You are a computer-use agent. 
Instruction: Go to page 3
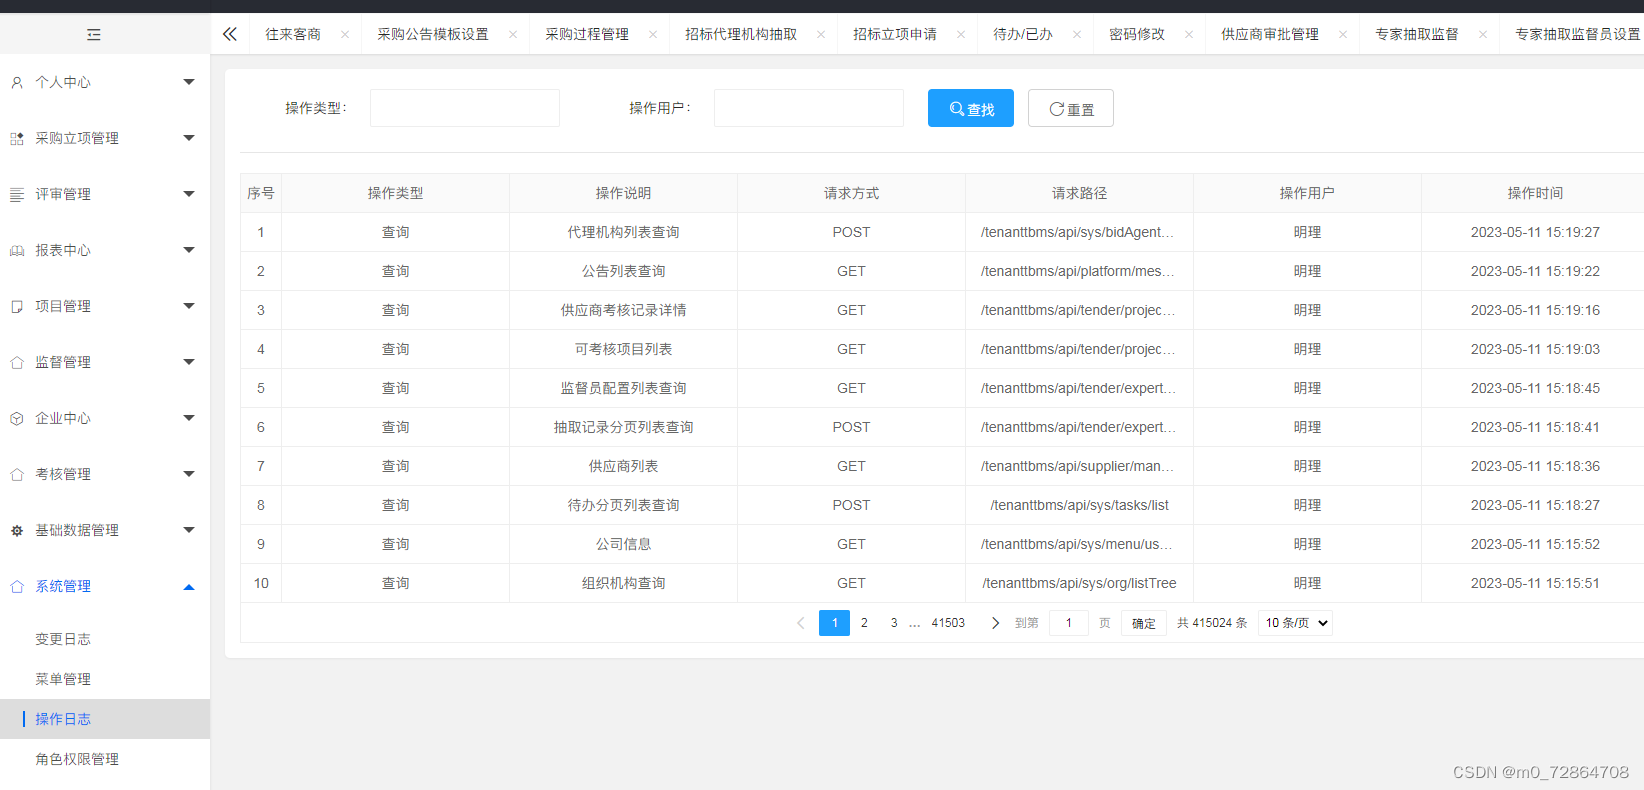[894, 623]
